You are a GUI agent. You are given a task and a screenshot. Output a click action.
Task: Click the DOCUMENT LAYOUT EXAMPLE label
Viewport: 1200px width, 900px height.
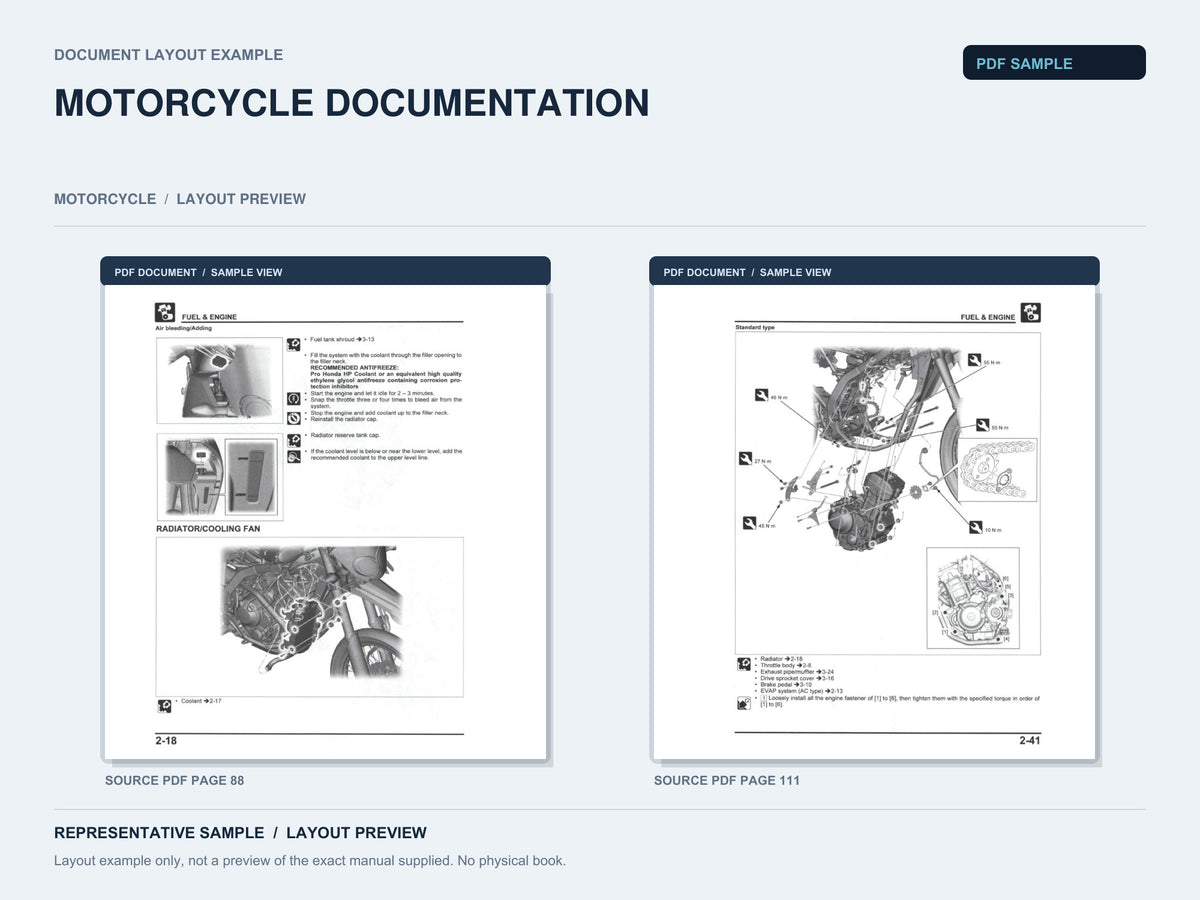[168, 55]
